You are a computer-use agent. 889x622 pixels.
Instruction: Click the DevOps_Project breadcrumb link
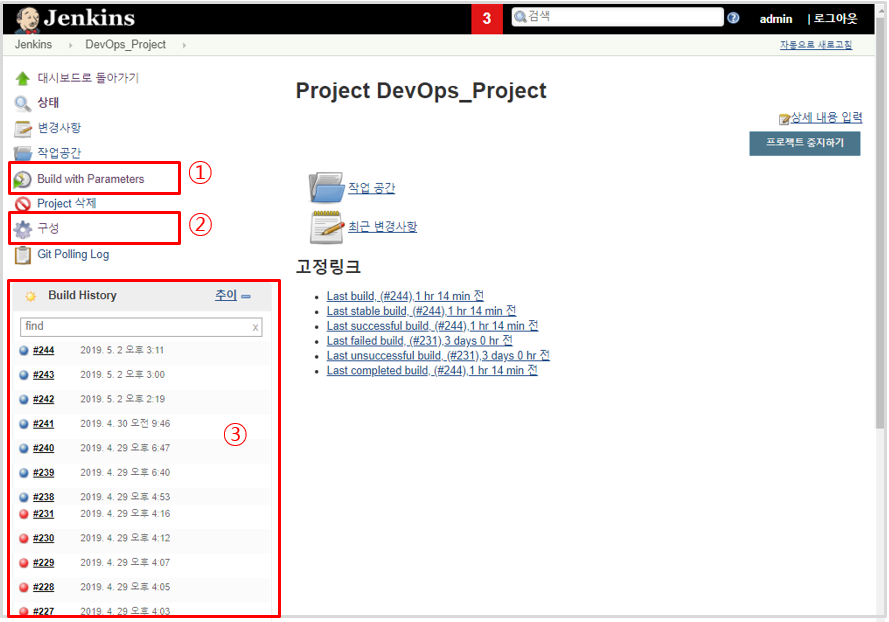(125, 45)
